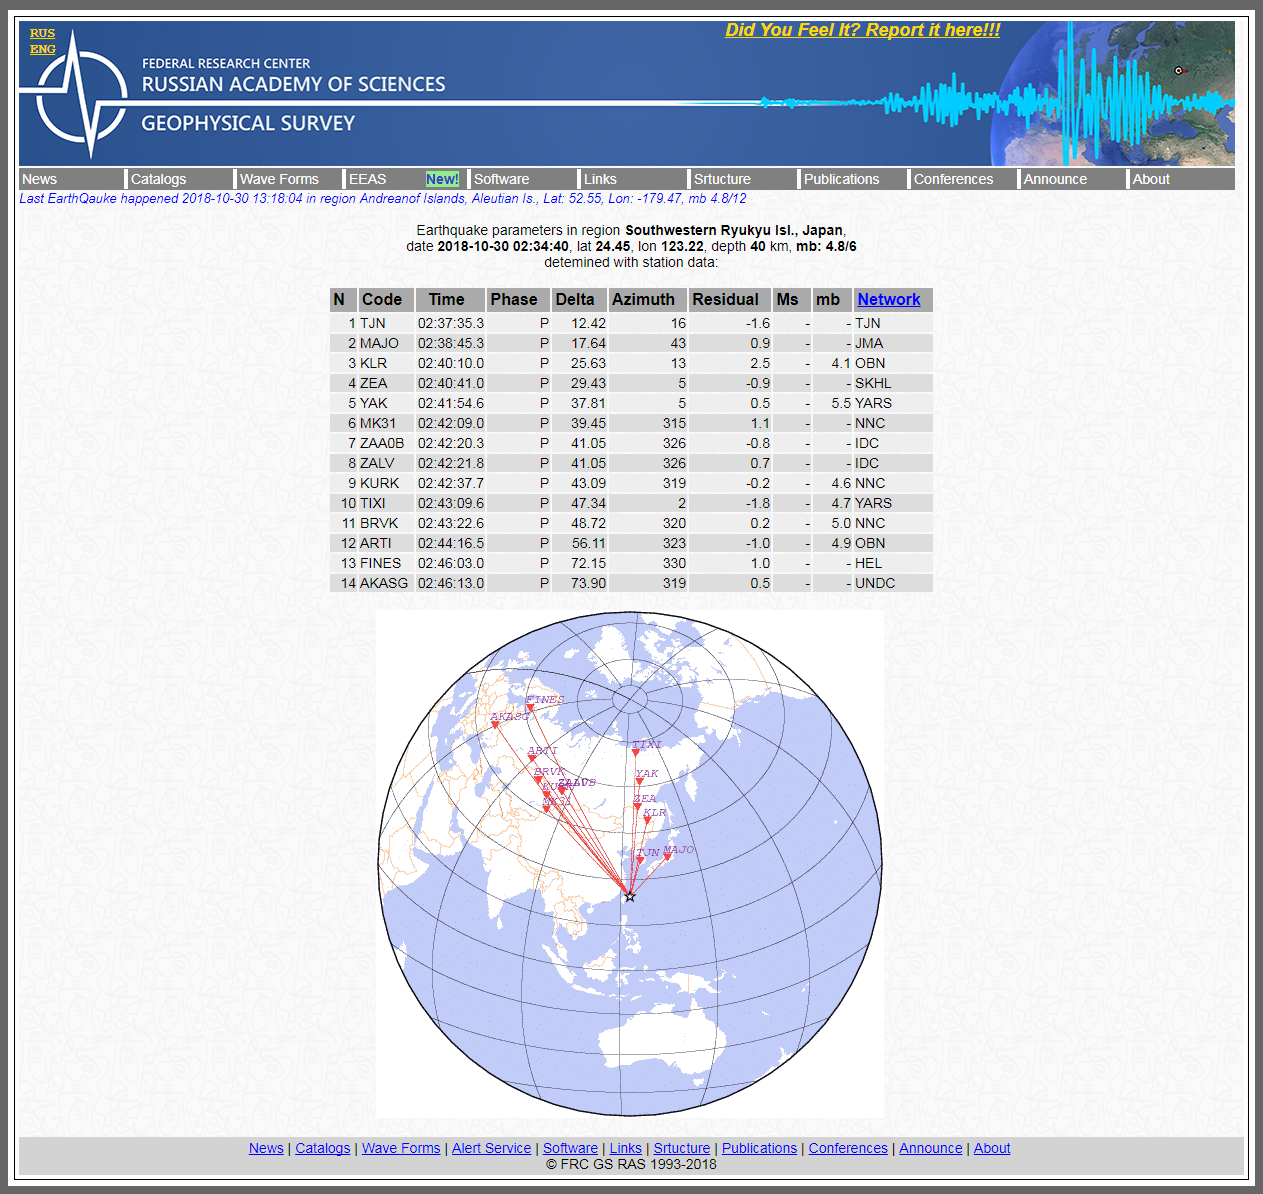This screenshot has height=1194, width=1263.
Task: Click the footer Publications link
Action: (760, 1148)
